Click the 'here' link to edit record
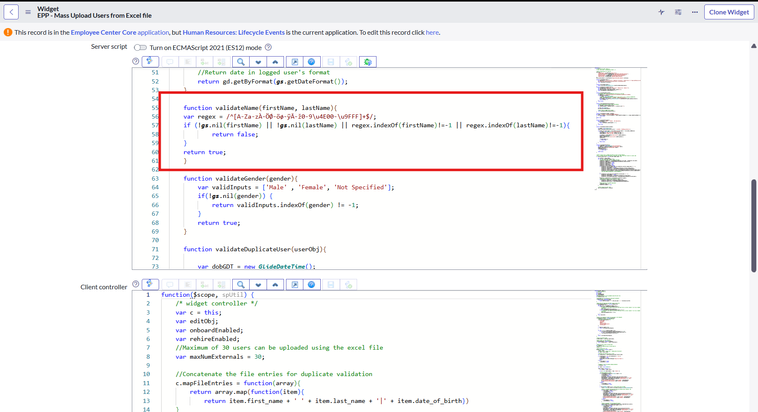The image size is (758, 412). coord(432,32)
